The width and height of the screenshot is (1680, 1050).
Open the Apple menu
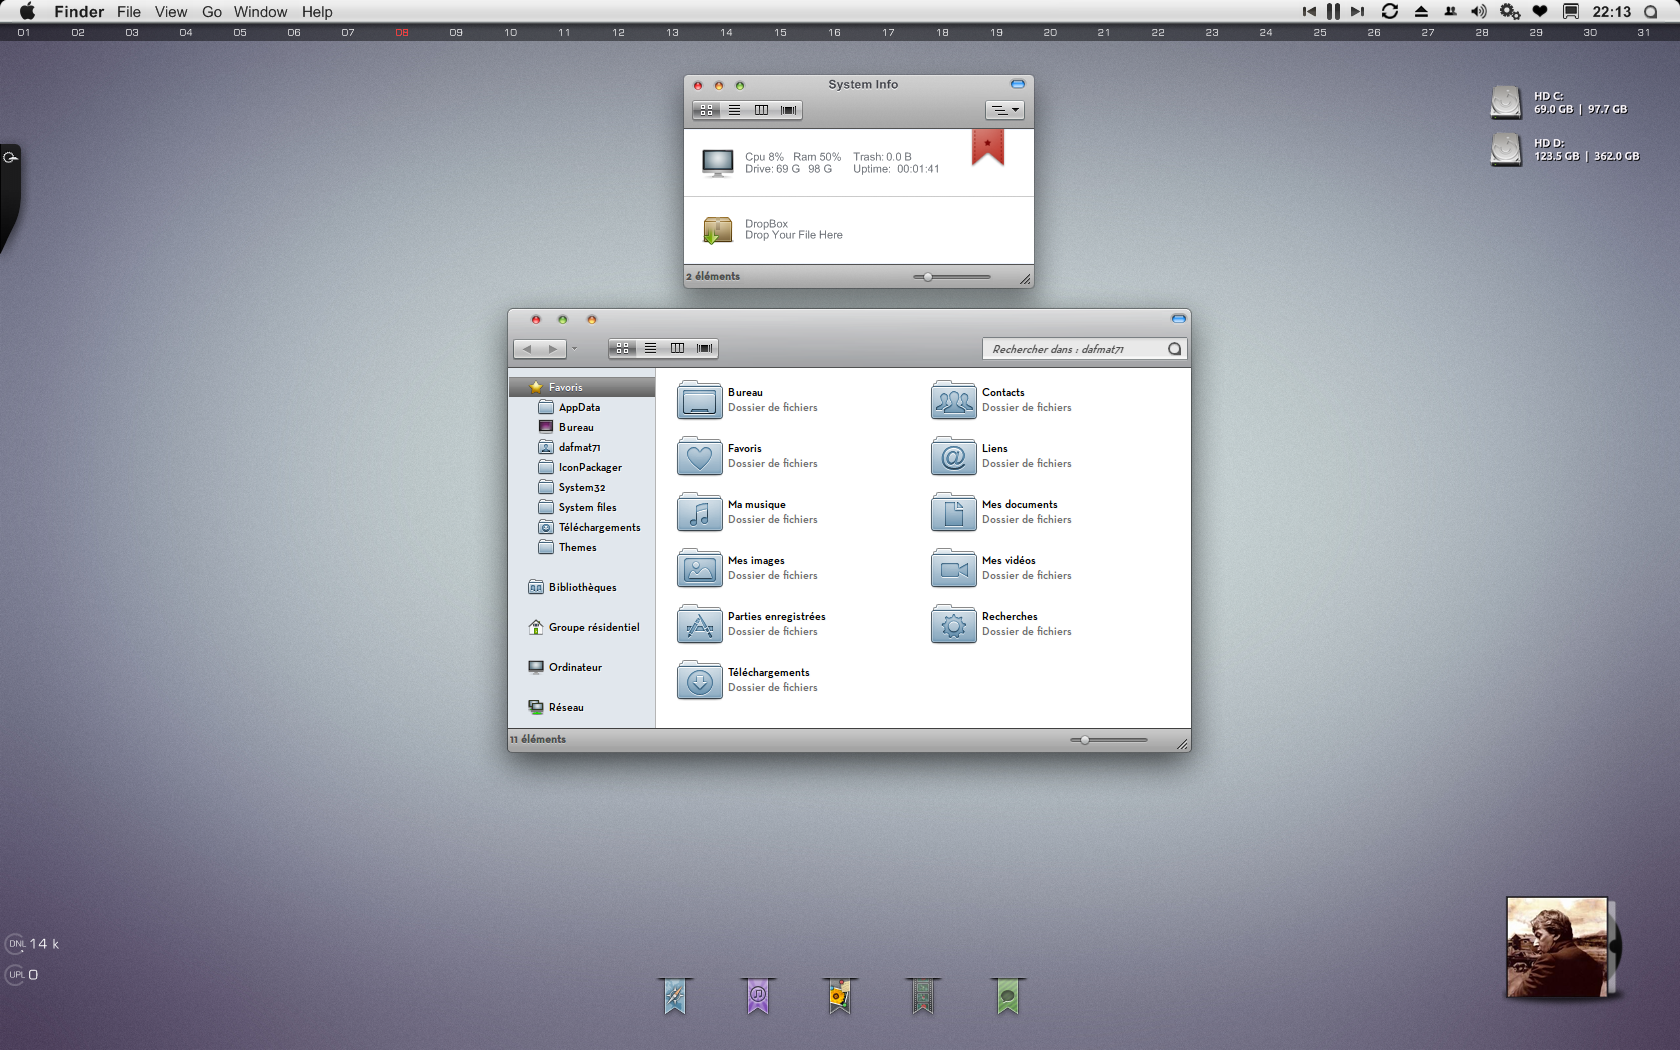pos(27,11)
